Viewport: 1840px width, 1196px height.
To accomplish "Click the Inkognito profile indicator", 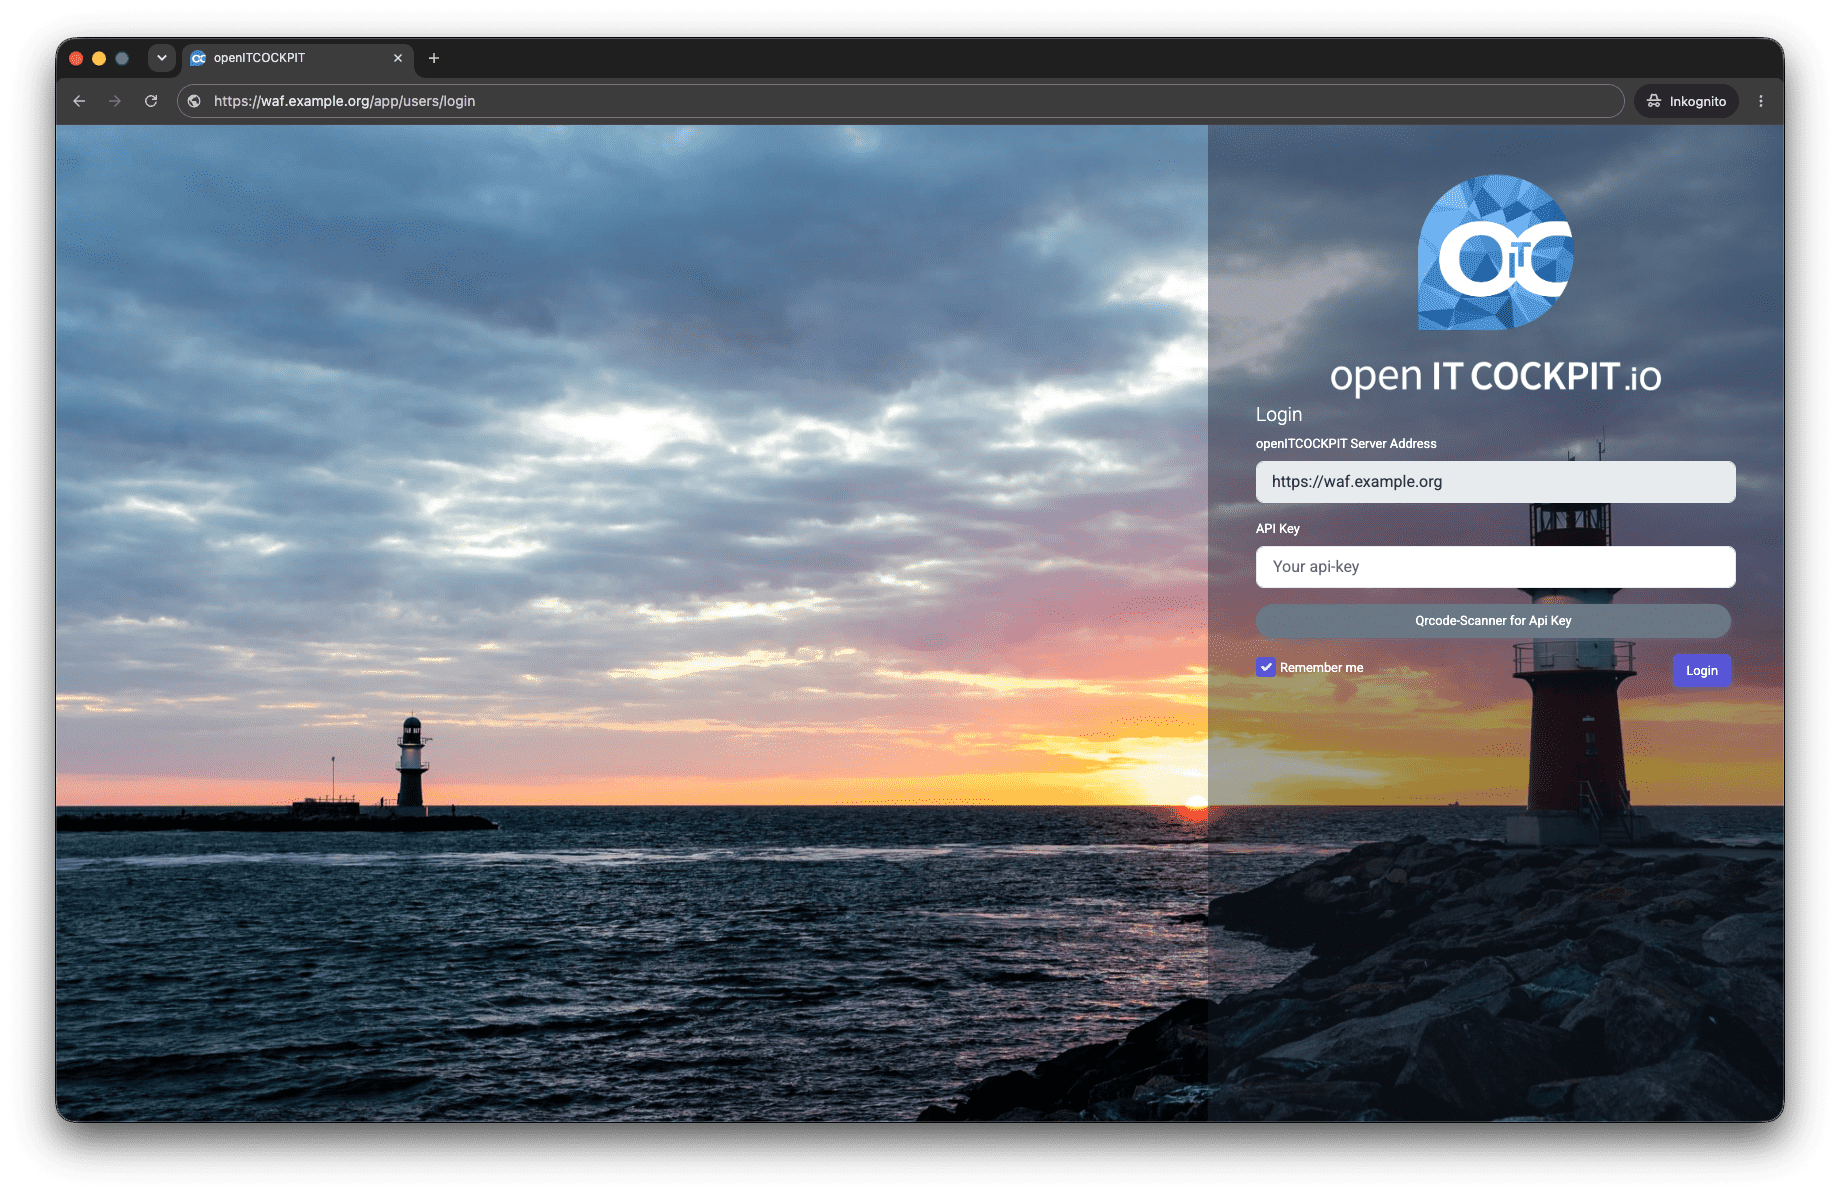I will point(1686,101).
